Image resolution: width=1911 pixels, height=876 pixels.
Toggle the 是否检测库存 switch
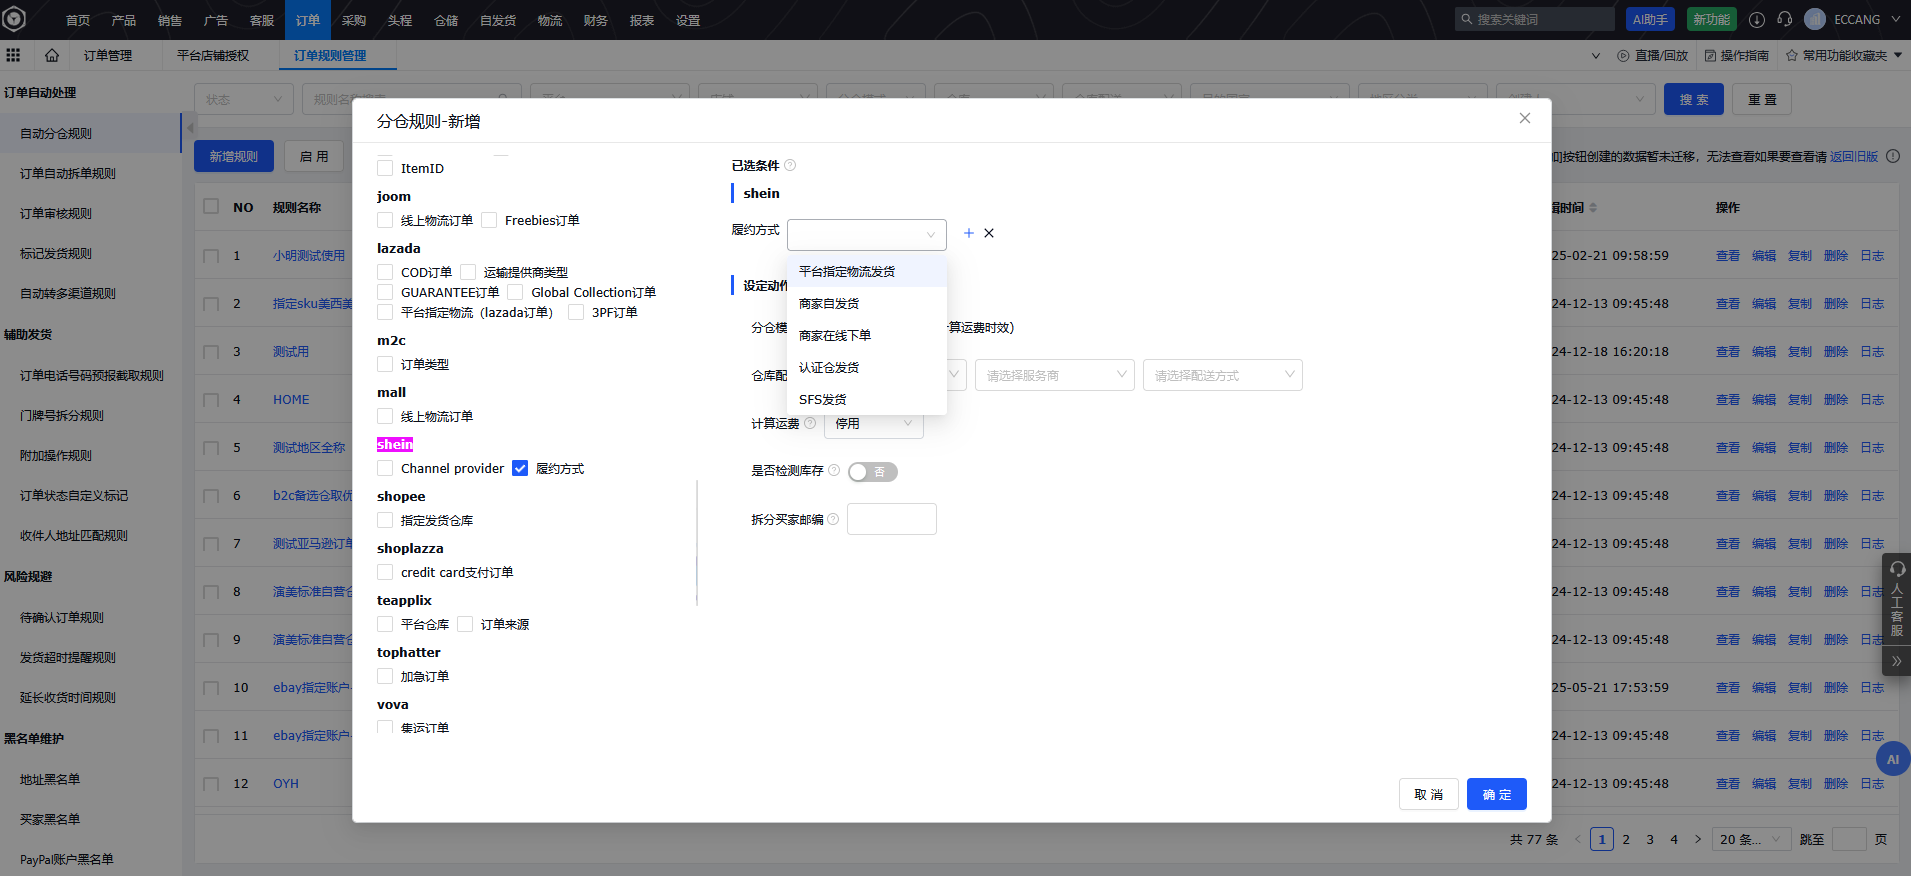tap(872, 472)
